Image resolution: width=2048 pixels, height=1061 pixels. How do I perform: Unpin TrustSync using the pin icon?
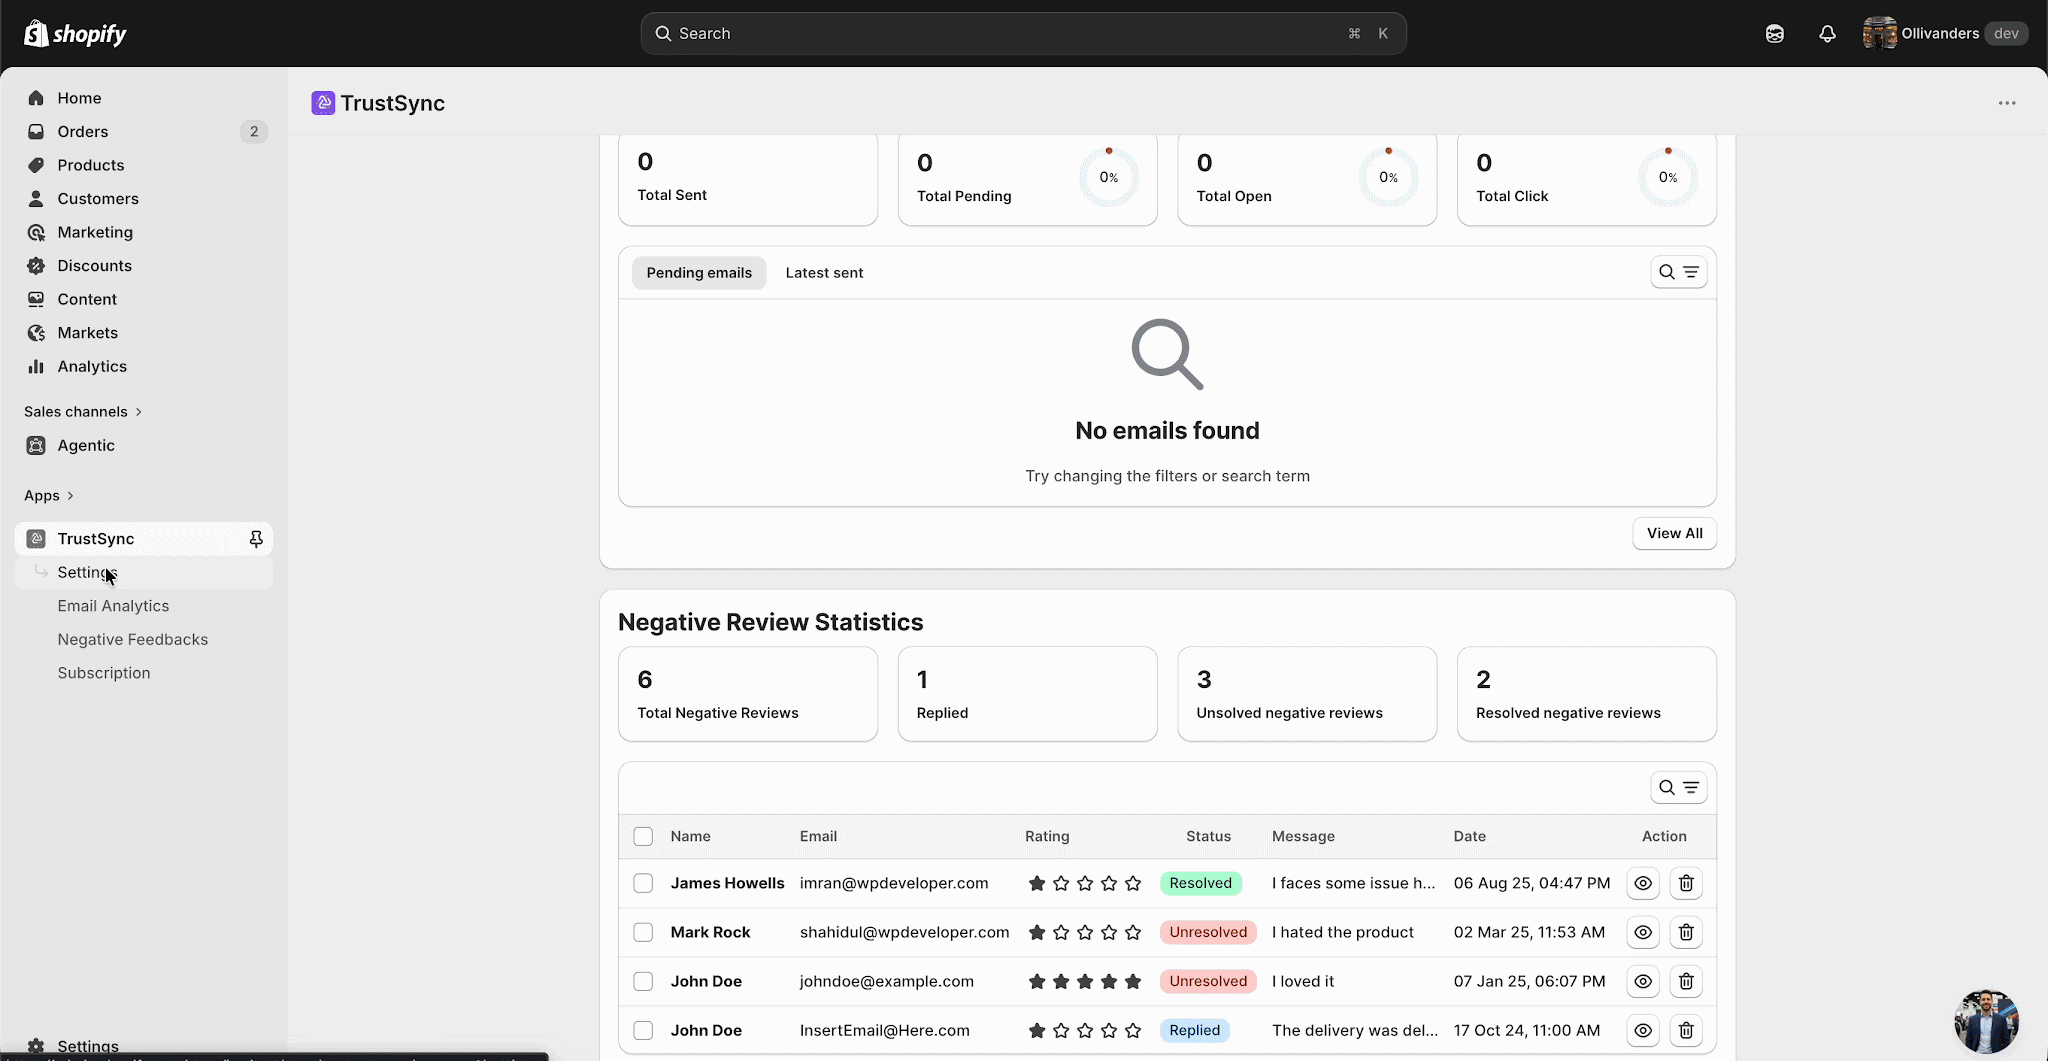click(x=256, y=539)
